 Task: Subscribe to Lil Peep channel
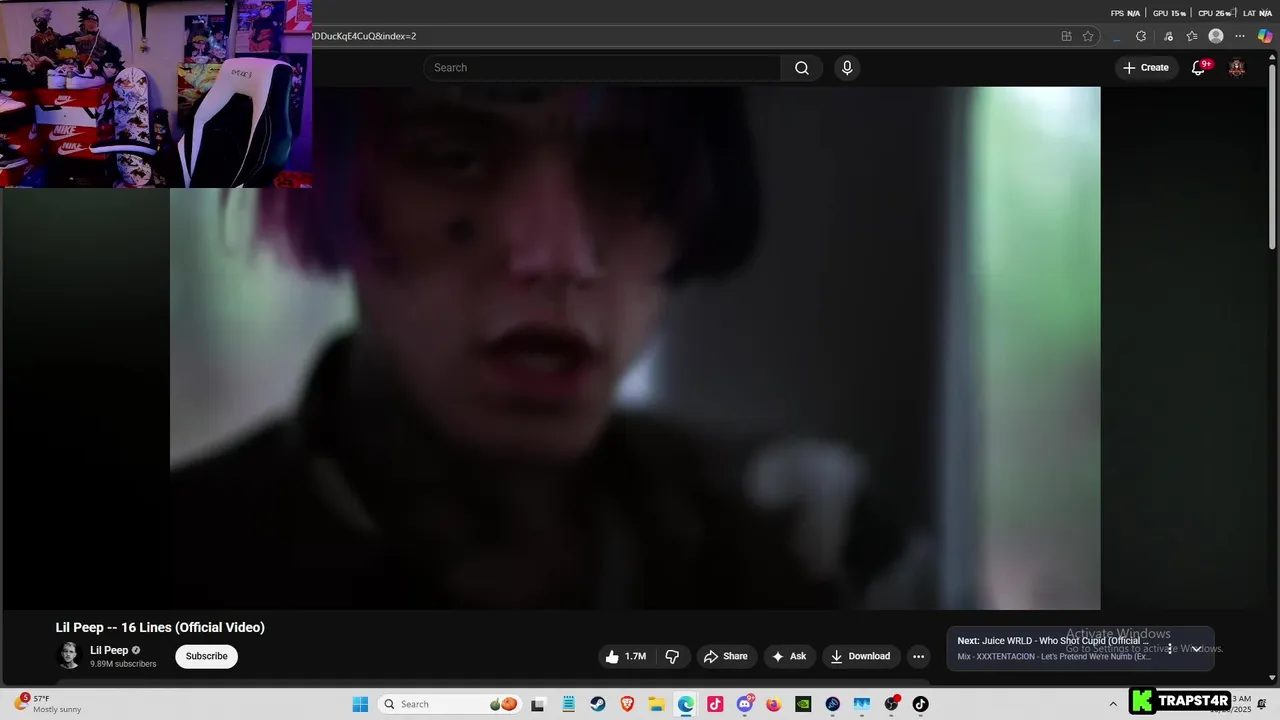(x=207, y=656)
